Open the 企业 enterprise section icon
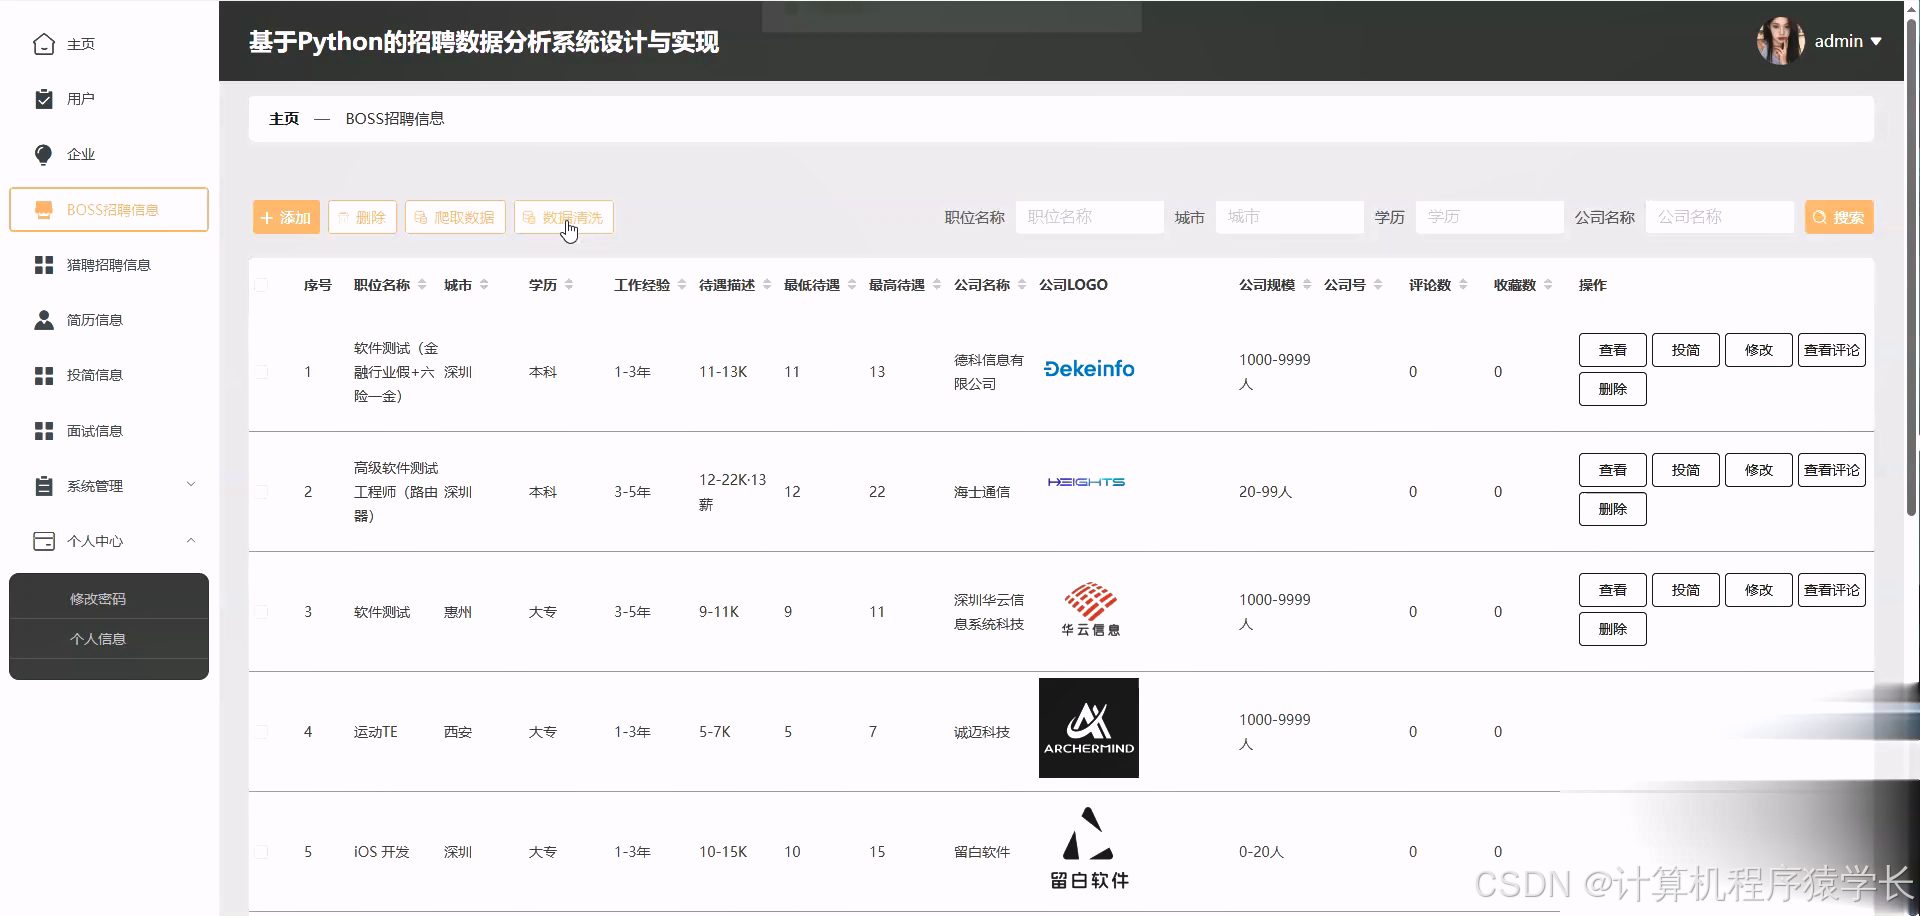1920x916 pixels. (x=44, y=154)
